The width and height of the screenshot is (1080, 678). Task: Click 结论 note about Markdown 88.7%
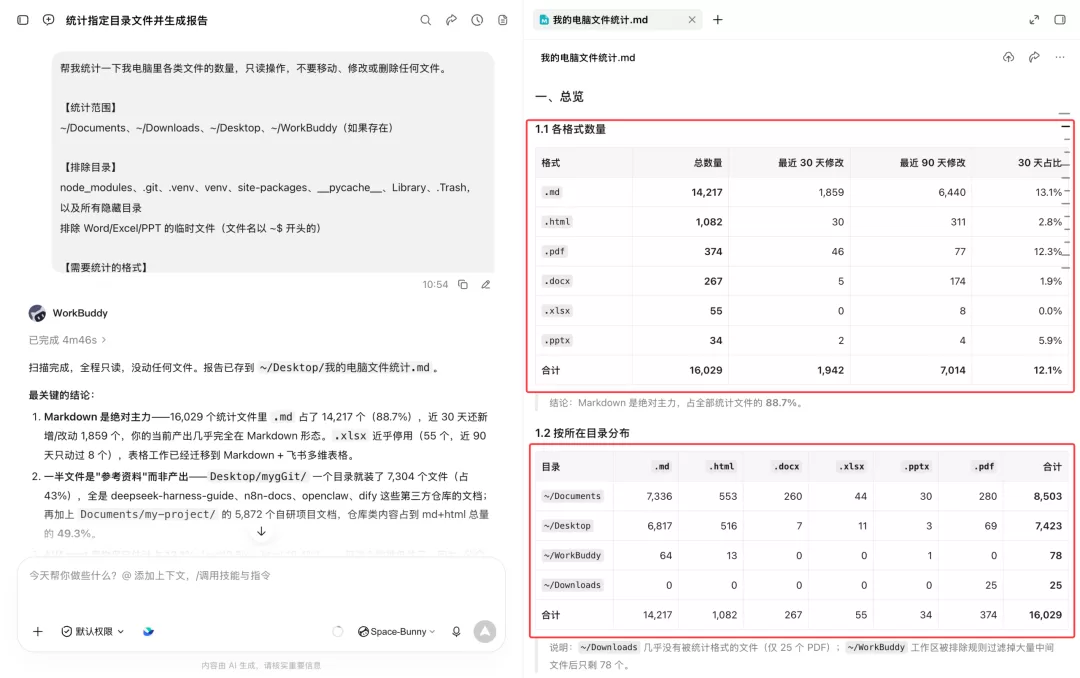pos(676,403)
